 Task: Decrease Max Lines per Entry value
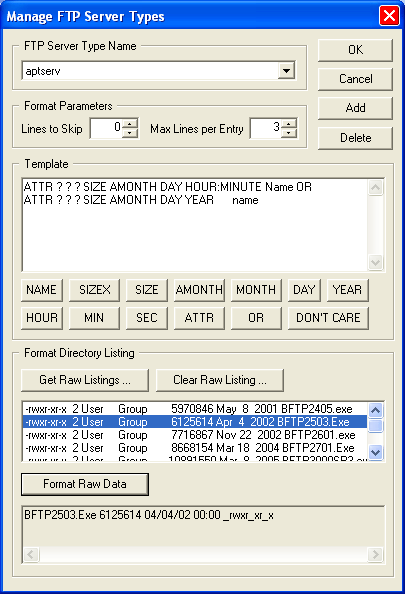[x=289, y=133]
